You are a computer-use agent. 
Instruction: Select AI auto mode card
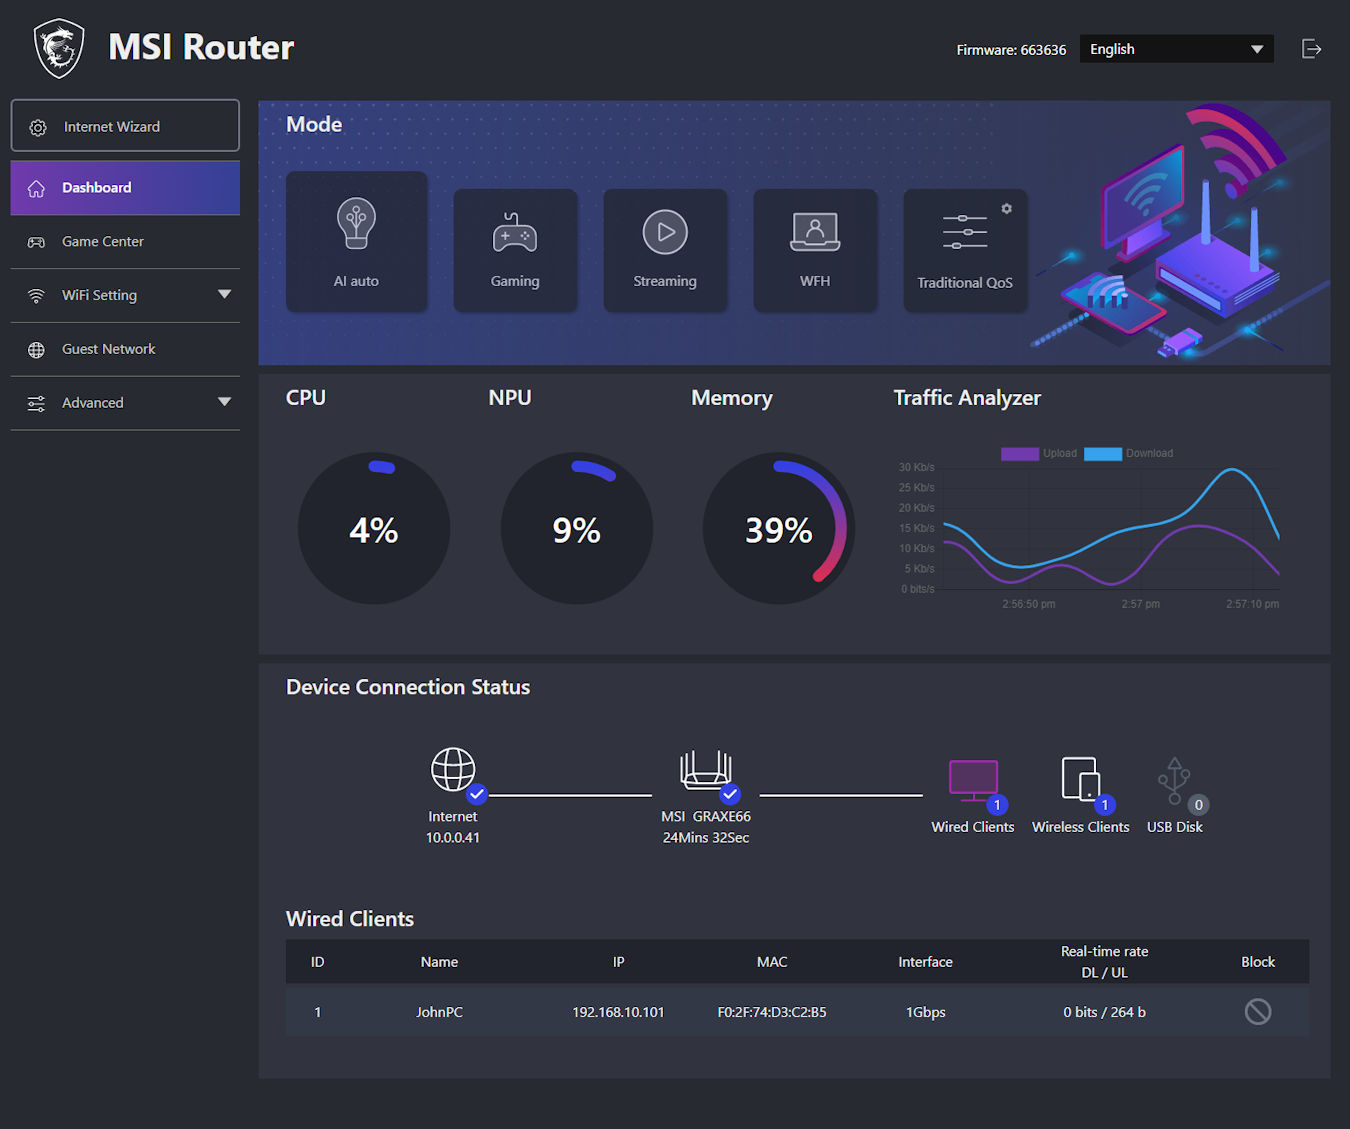point(356,242)
